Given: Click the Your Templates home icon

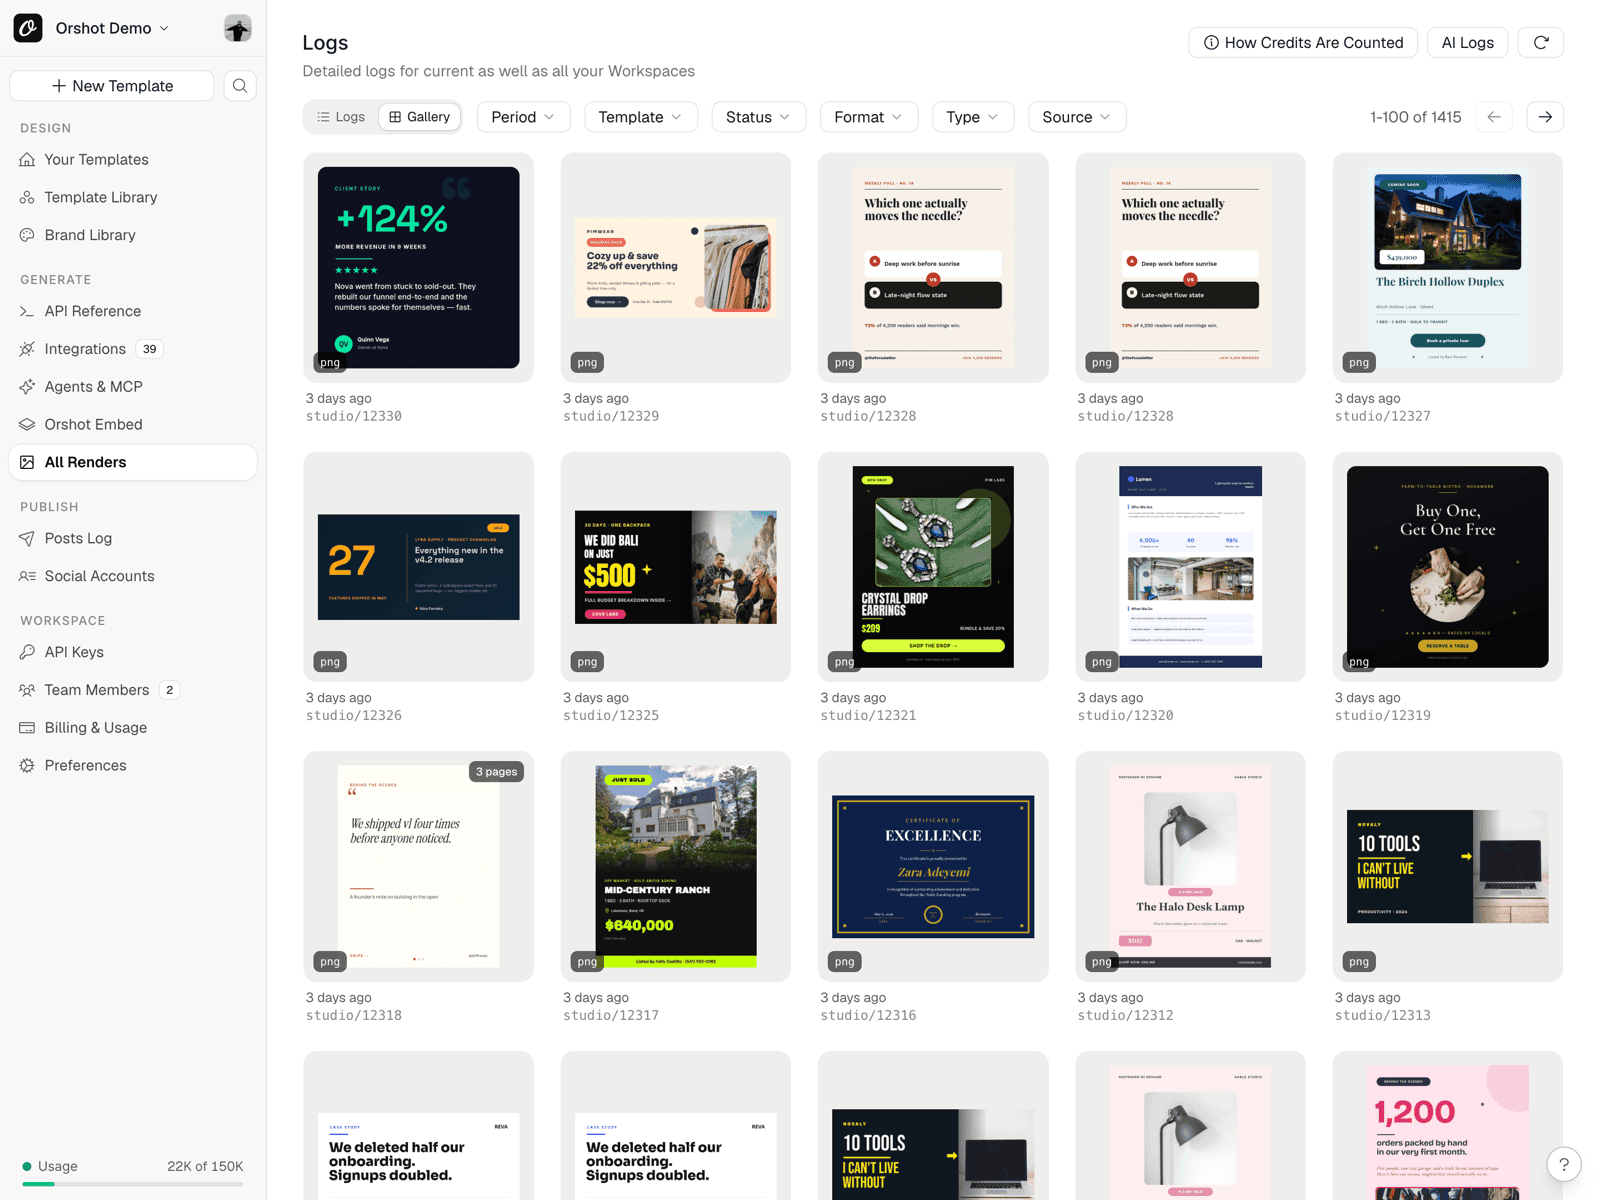Looking at the screenshot, I should pos(27,160).
